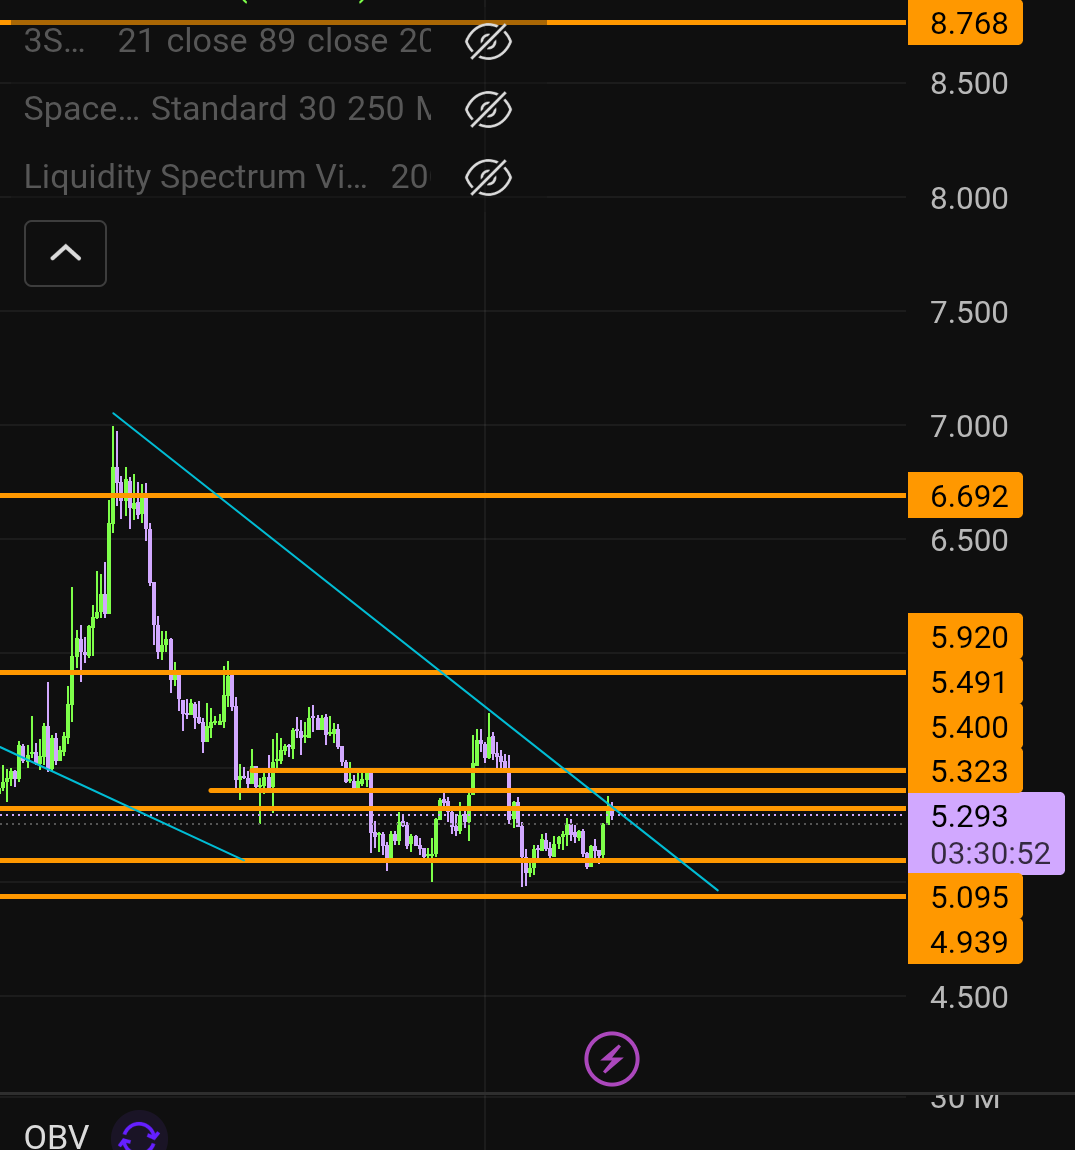The width and height of the screenshot is (1075, 1150).
Task: Click the 5.491 orange price label
Action: pyautogui.click(x=965, y=682)
